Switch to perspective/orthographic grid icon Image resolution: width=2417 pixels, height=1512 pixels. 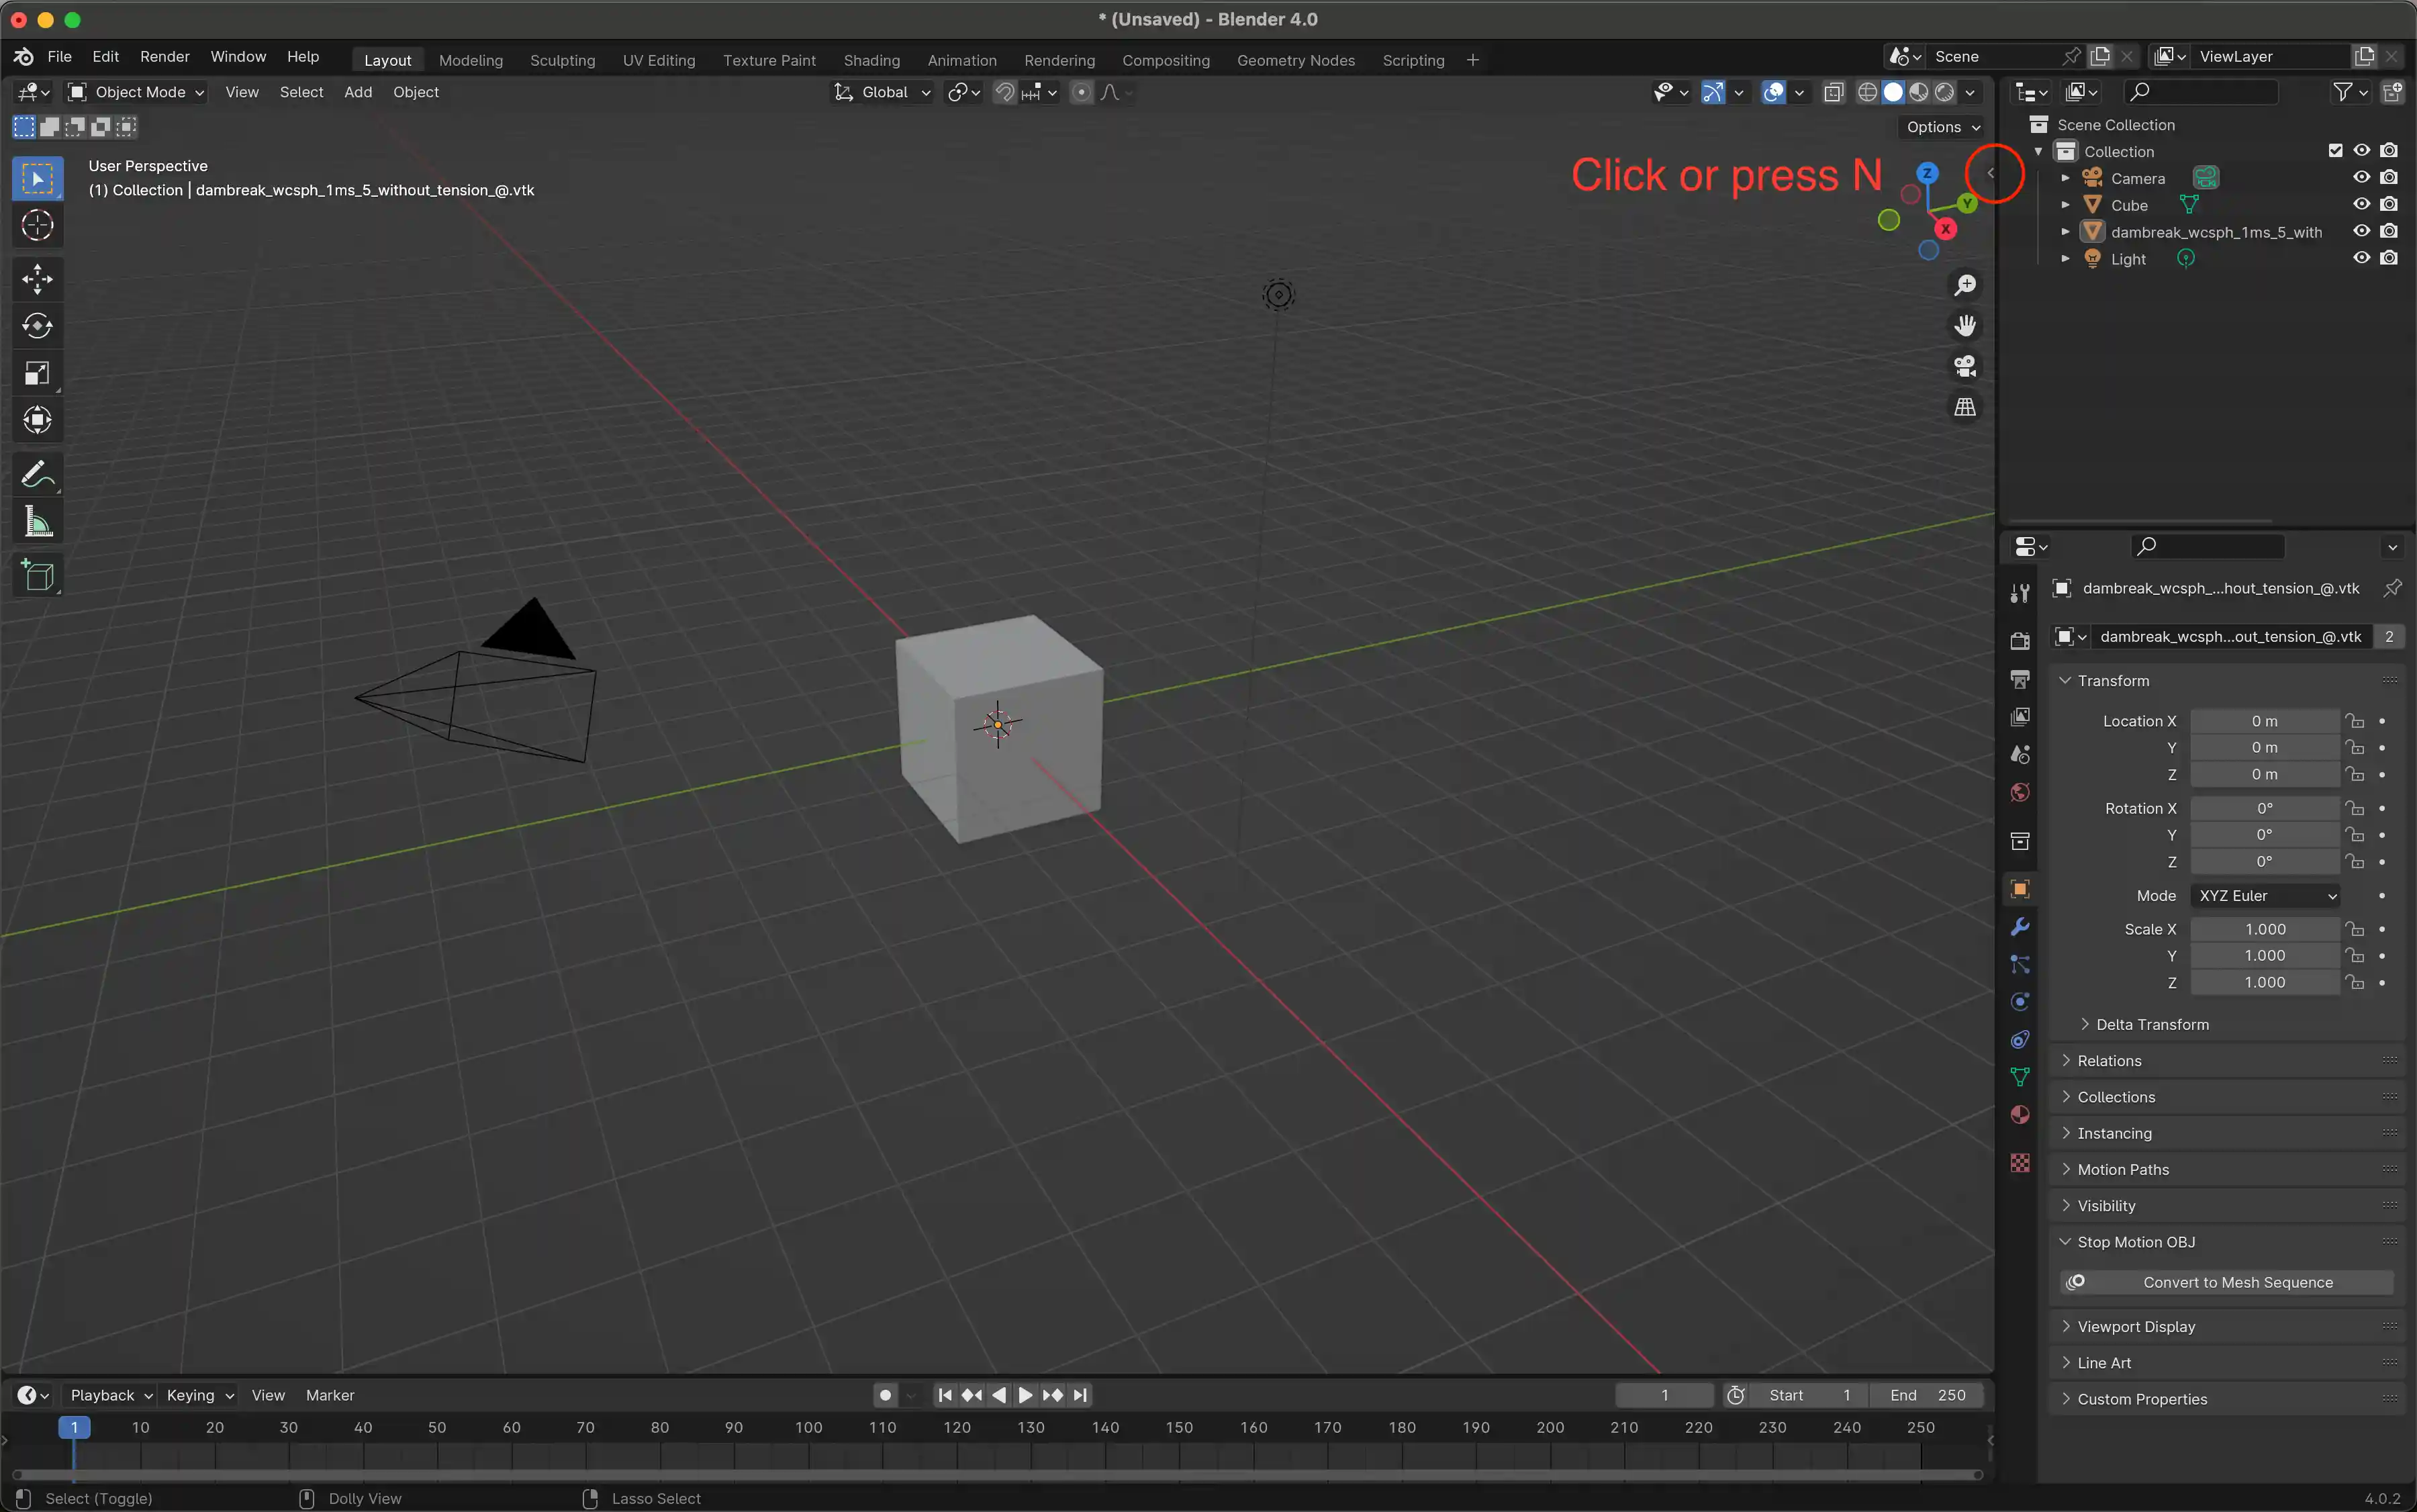coord(1965,407)
